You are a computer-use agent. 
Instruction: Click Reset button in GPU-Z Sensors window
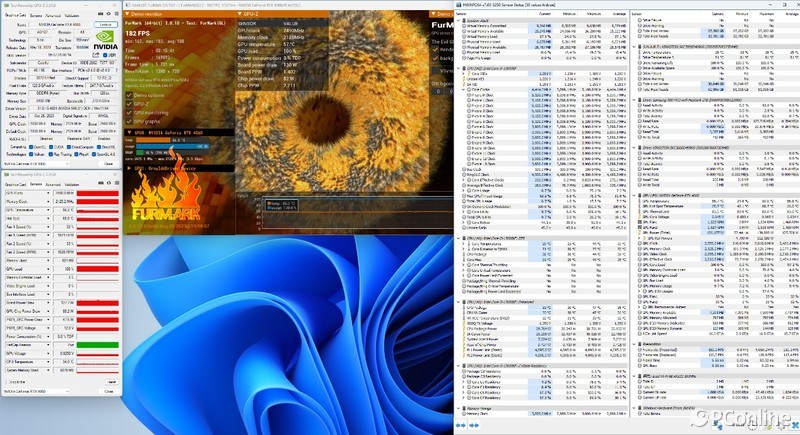[111, 382]
